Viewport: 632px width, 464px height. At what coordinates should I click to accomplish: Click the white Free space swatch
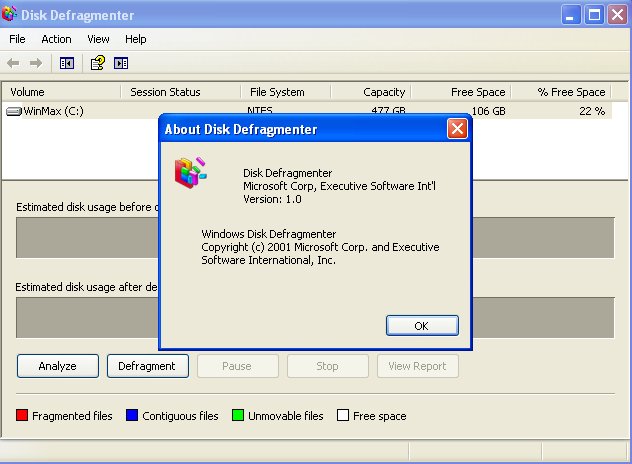[x=343, y=415]
